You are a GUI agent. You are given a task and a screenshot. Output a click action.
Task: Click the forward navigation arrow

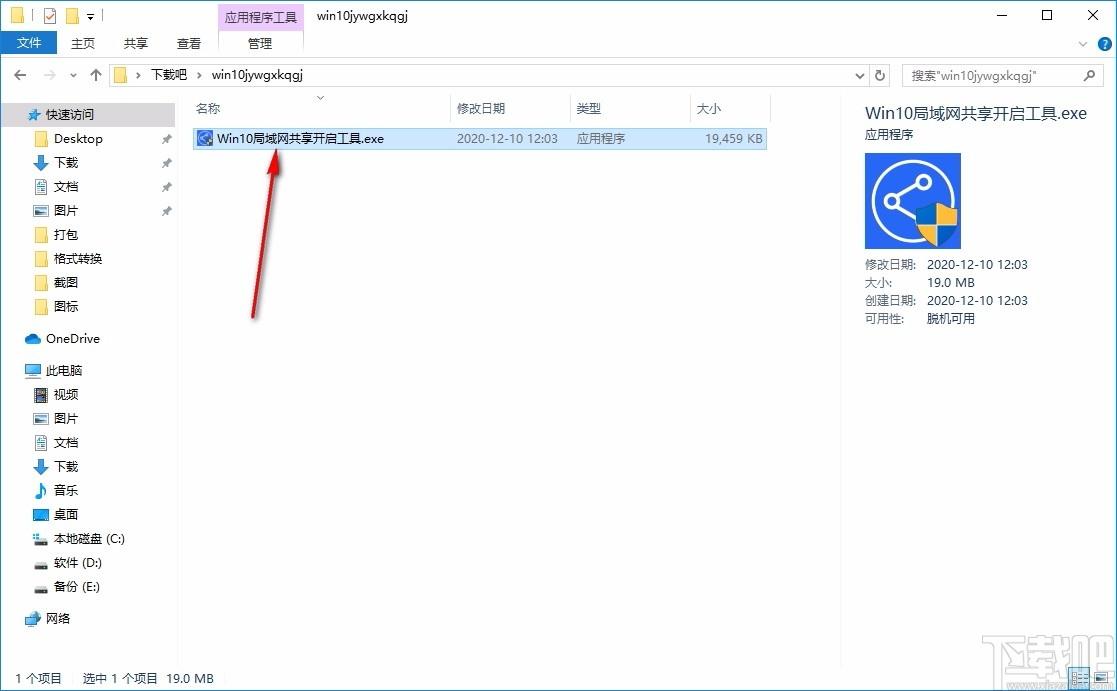tap(49, 75)
